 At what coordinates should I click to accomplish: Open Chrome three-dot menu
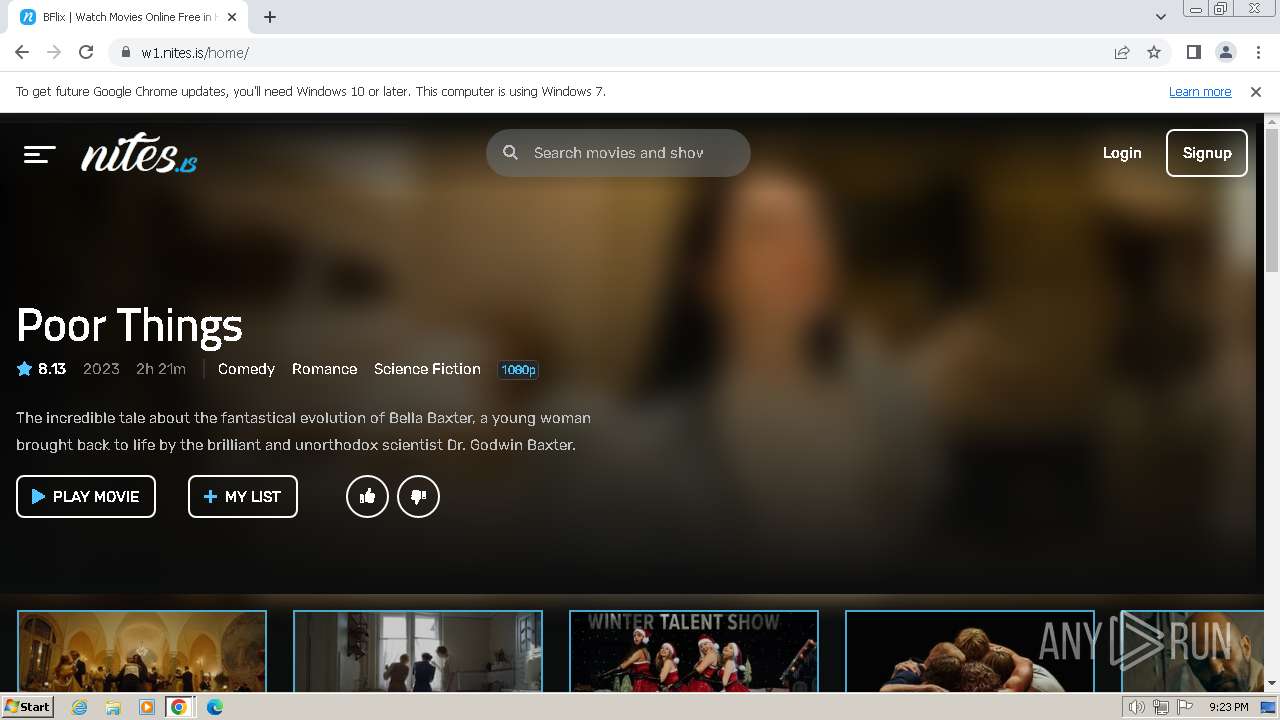point(1258,52)
